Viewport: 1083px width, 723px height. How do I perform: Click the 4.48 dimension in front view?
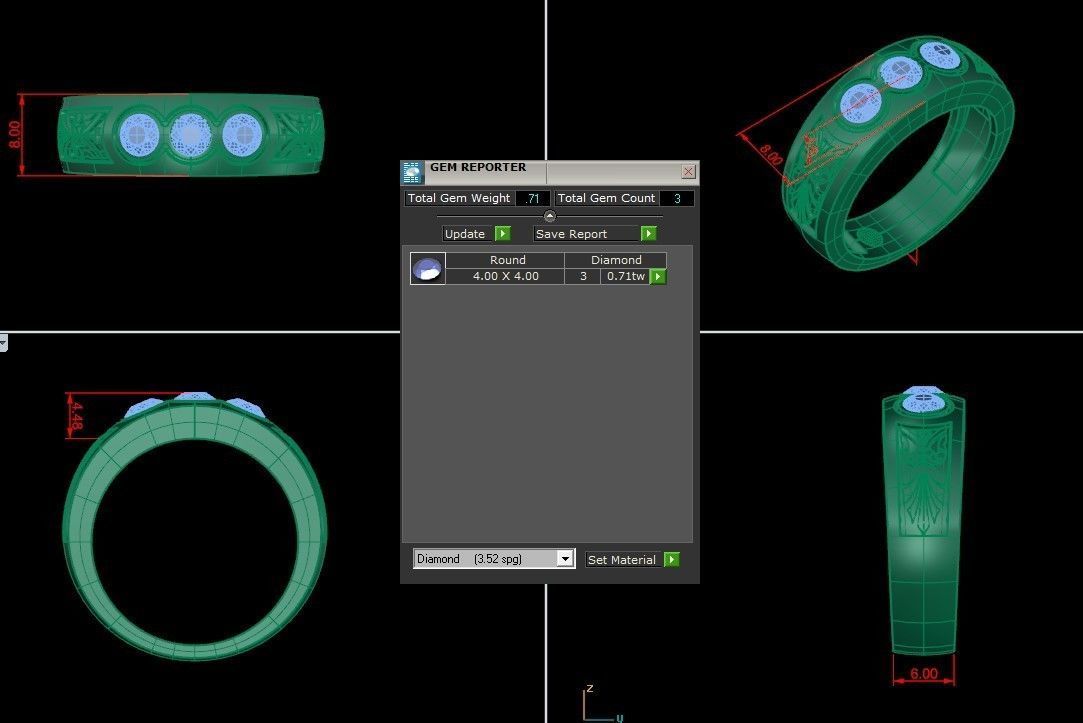point(77,416)
